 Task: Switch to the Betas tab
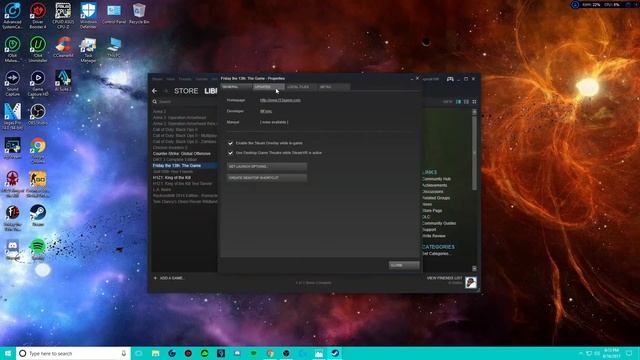click(x=334, y=87)
